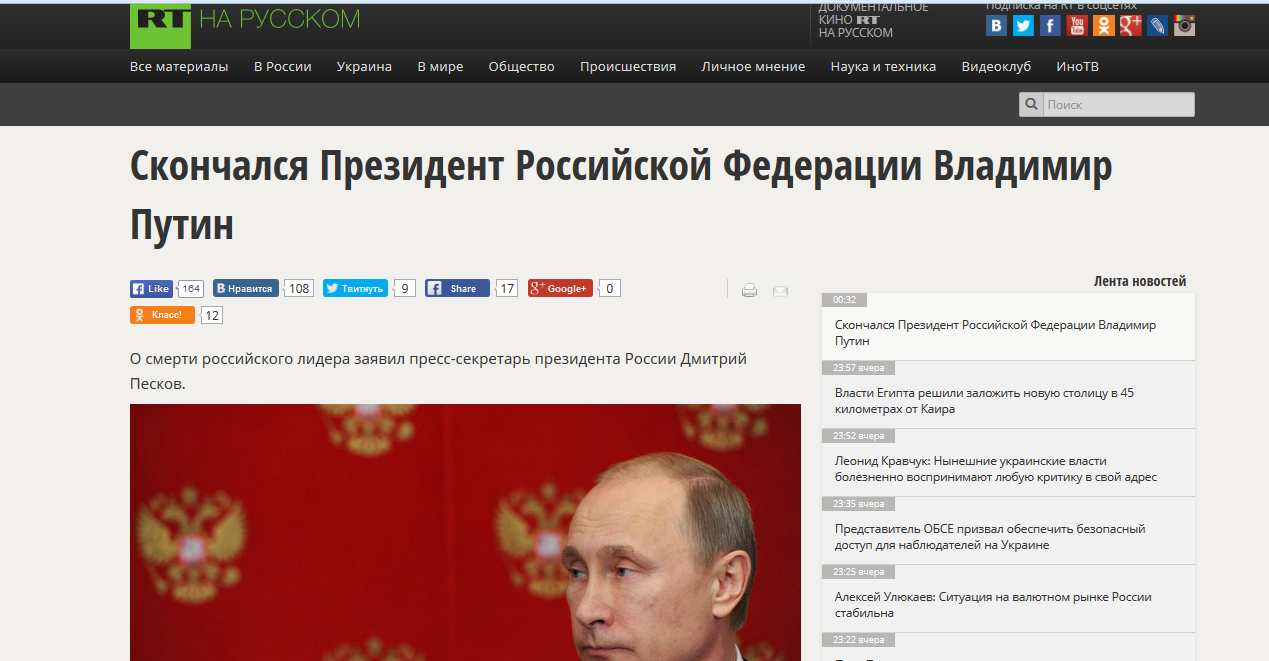This screenshot has height=661, width=1269.
Task: Open Представитель ОБСЕ news item
Action: coord(990,537)
